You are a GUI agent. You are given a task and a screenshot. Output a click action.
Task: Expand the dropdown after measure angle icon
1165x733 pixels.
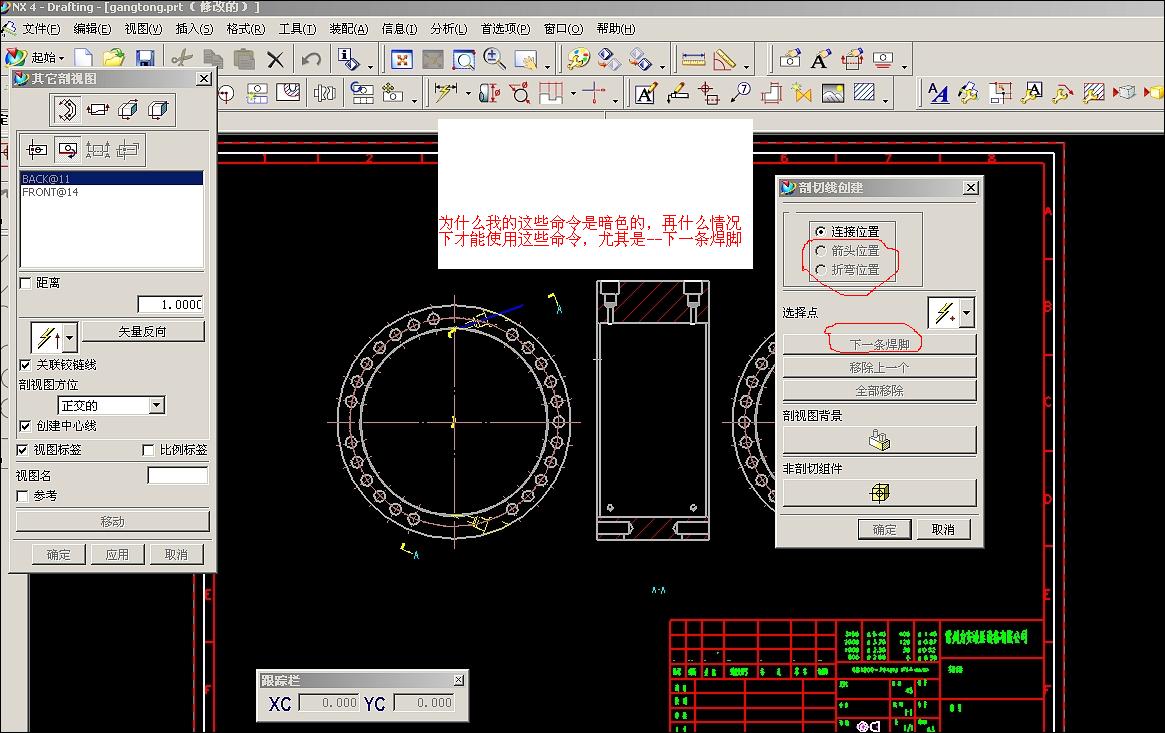[x=747, y=67]
